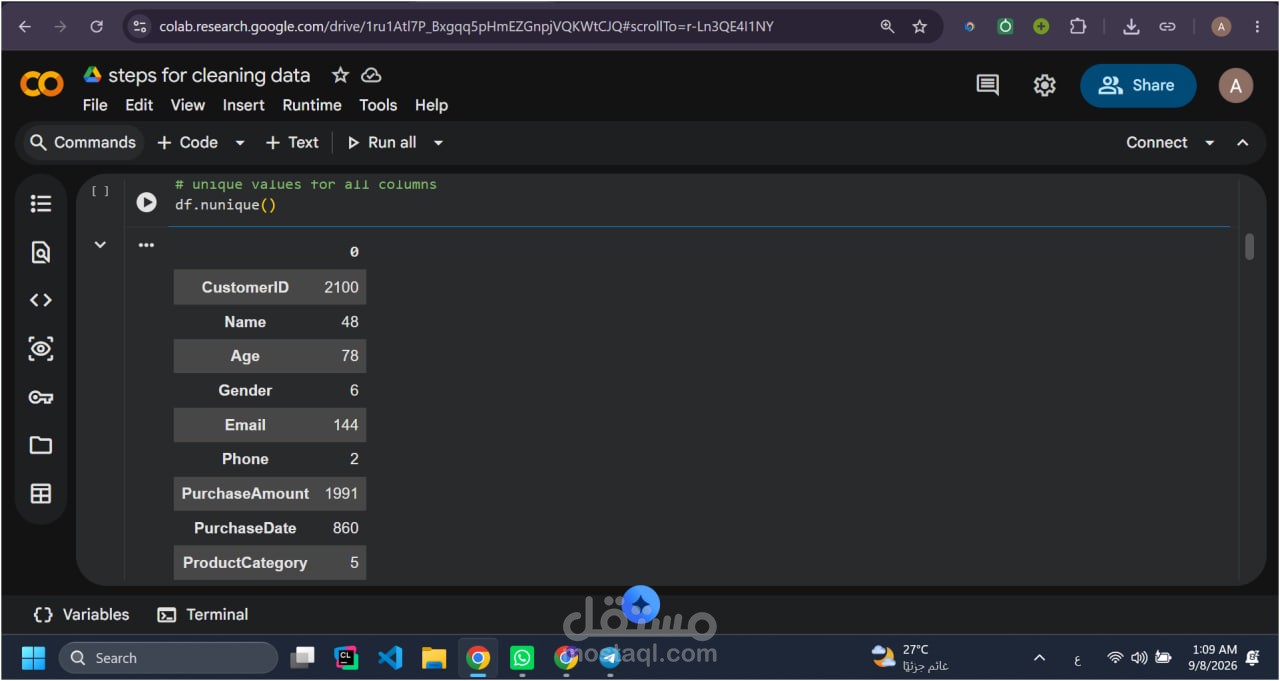Open WhatsApp from taskbar
Image resolution: width=1280 pixels, height=681 pixels.
(x=522, y=658)
